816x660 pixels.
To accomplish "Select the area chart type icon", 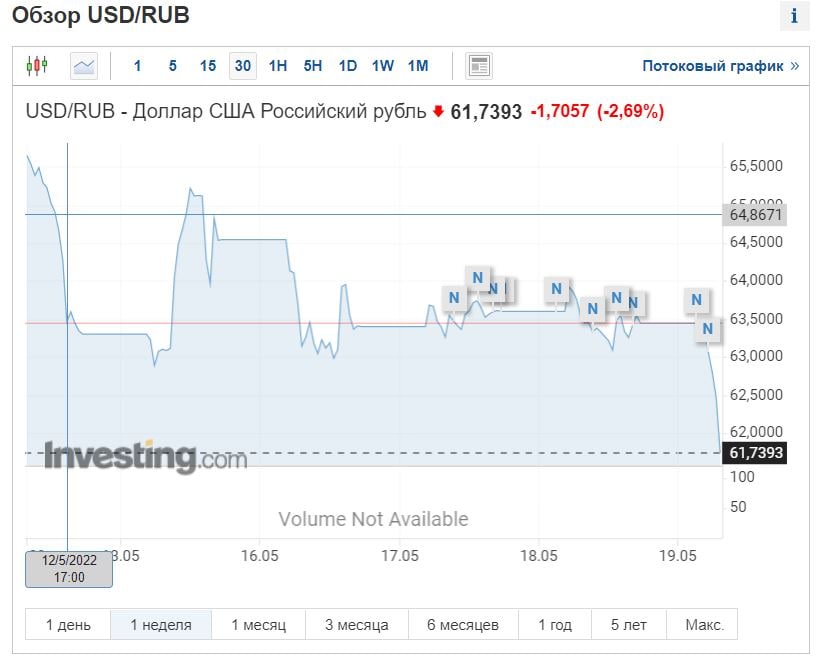I will pos(84,66).
